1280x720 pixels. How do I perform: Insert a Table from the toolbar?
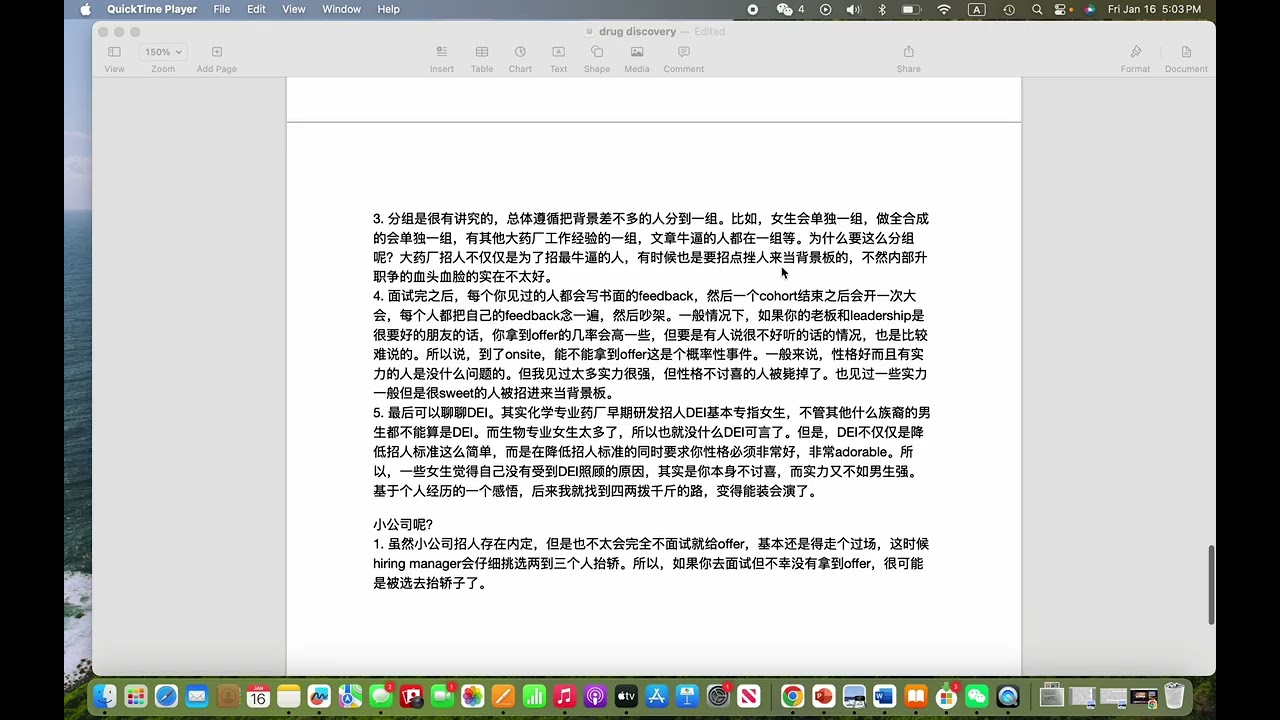(x=482, y=58)
